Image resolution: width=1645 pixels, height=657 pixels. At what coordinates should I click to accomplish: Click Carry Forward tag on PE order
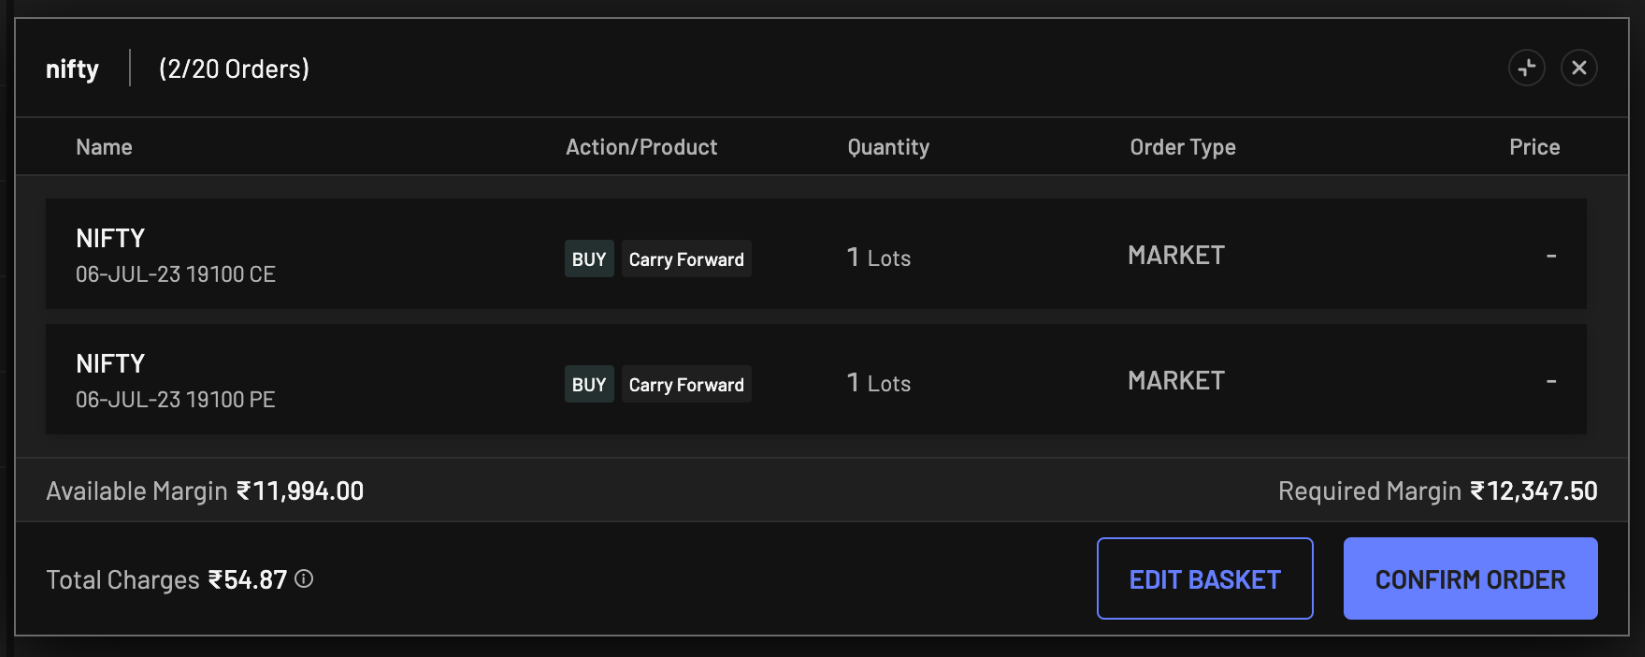click(686, 384)
